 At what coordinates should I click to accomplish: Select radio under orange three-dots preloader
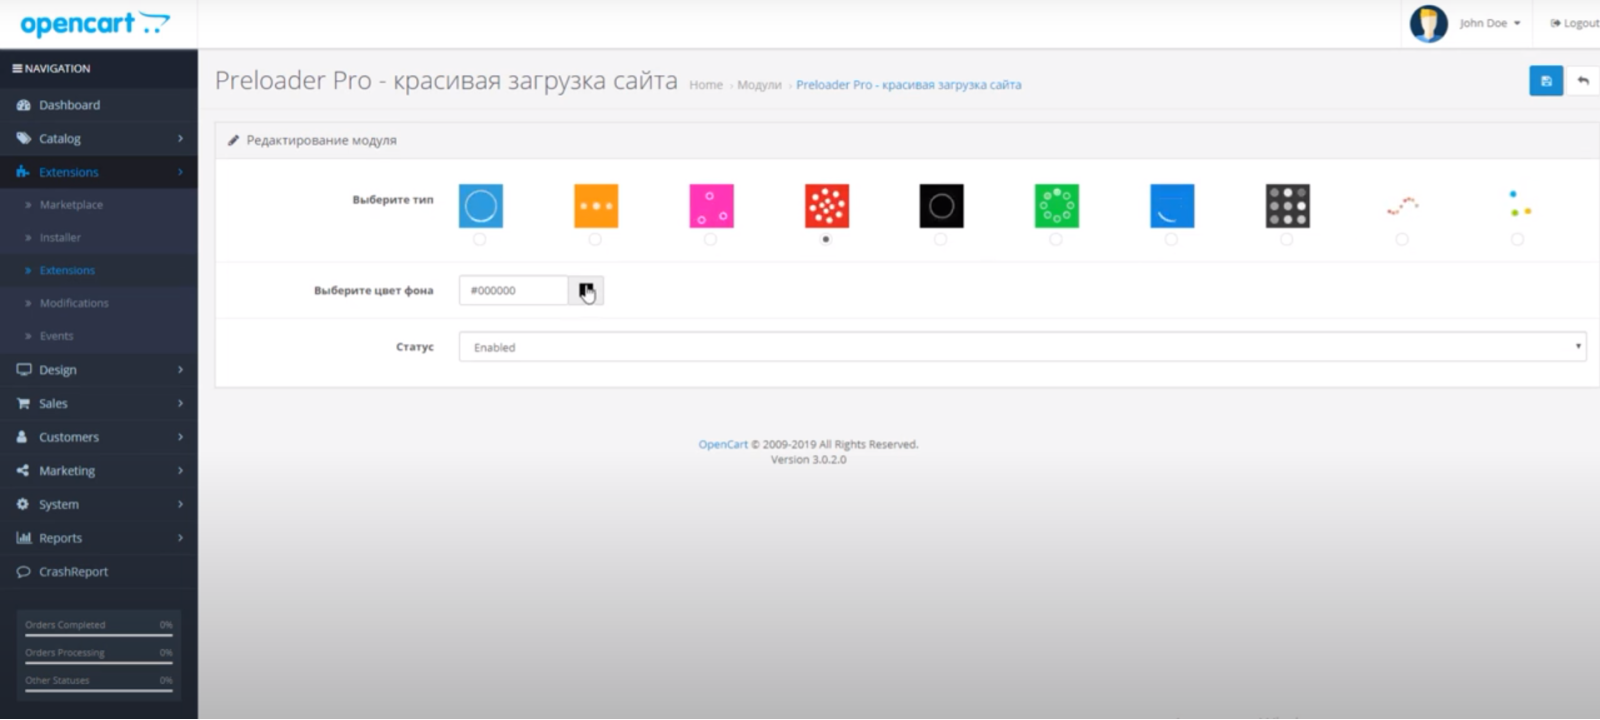595,240
